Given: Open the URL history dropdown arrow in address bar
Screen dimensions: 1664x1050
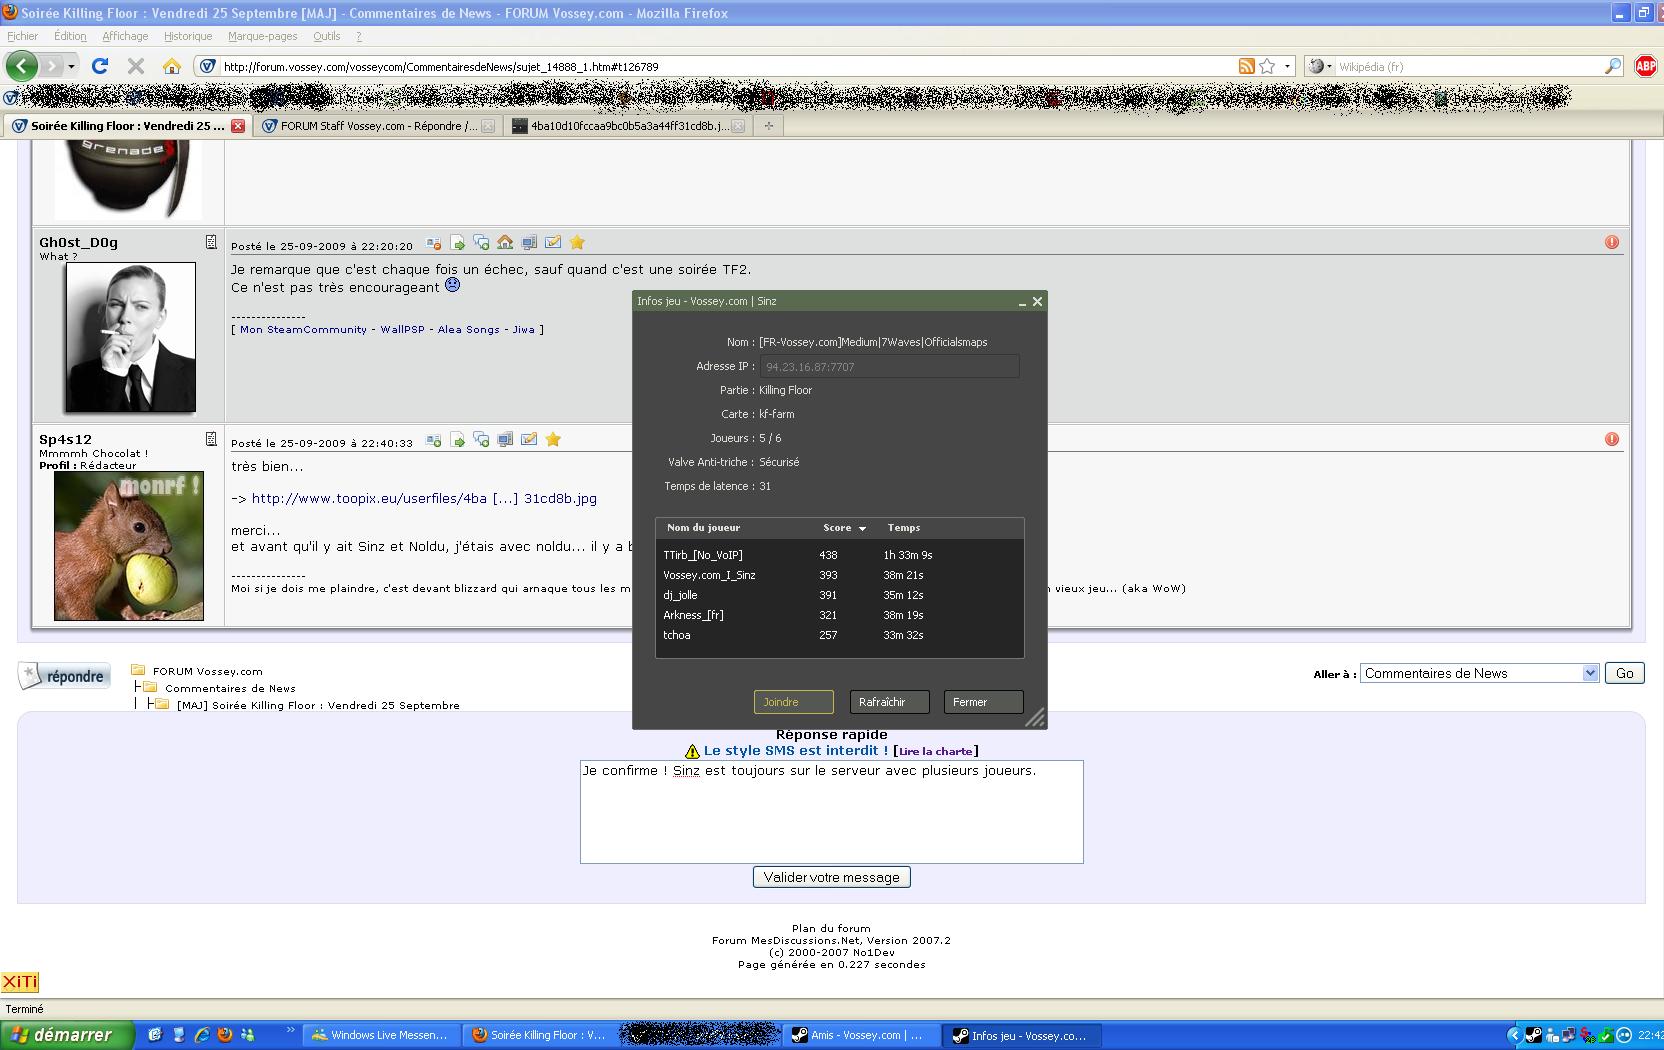Looking at the screenshot, I should coord(1287,66).
